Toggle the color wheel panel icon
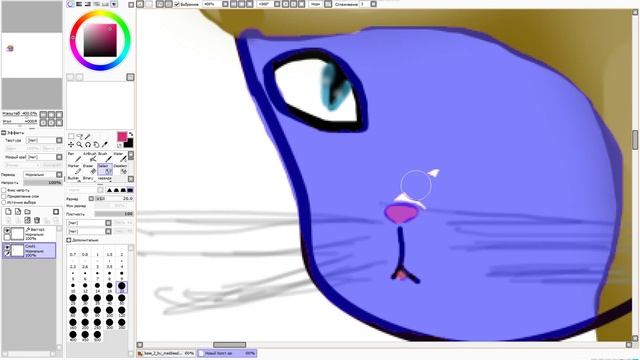Screen dimensions: 640x360 71,4
